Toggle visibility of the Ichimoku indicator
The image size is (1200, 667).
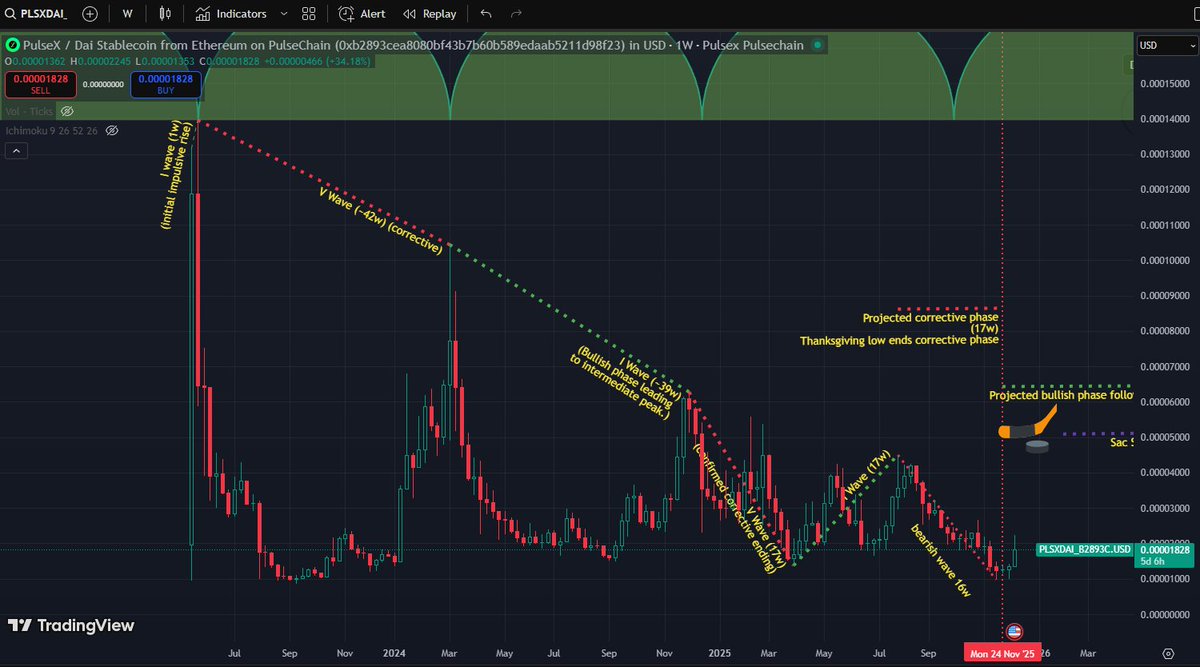click(112, 130)
